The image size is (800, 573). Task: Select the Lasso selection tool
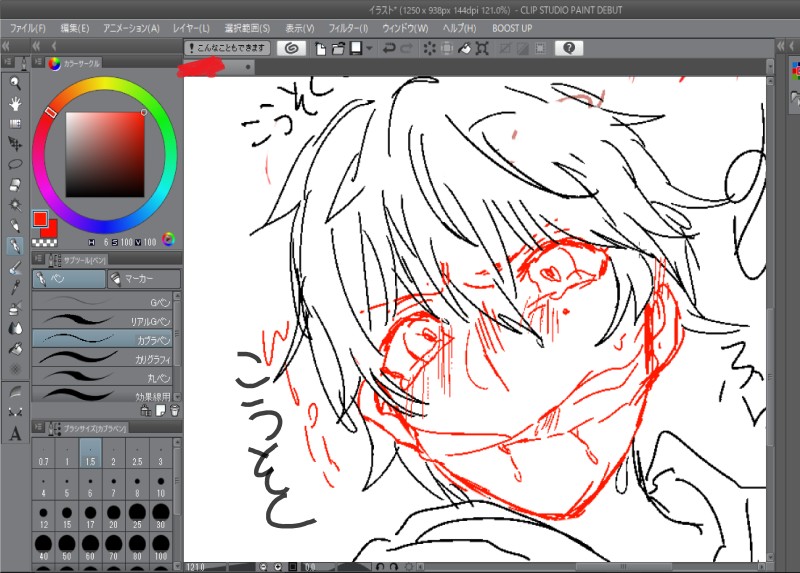pyautogui.click(x=15, y=164)
